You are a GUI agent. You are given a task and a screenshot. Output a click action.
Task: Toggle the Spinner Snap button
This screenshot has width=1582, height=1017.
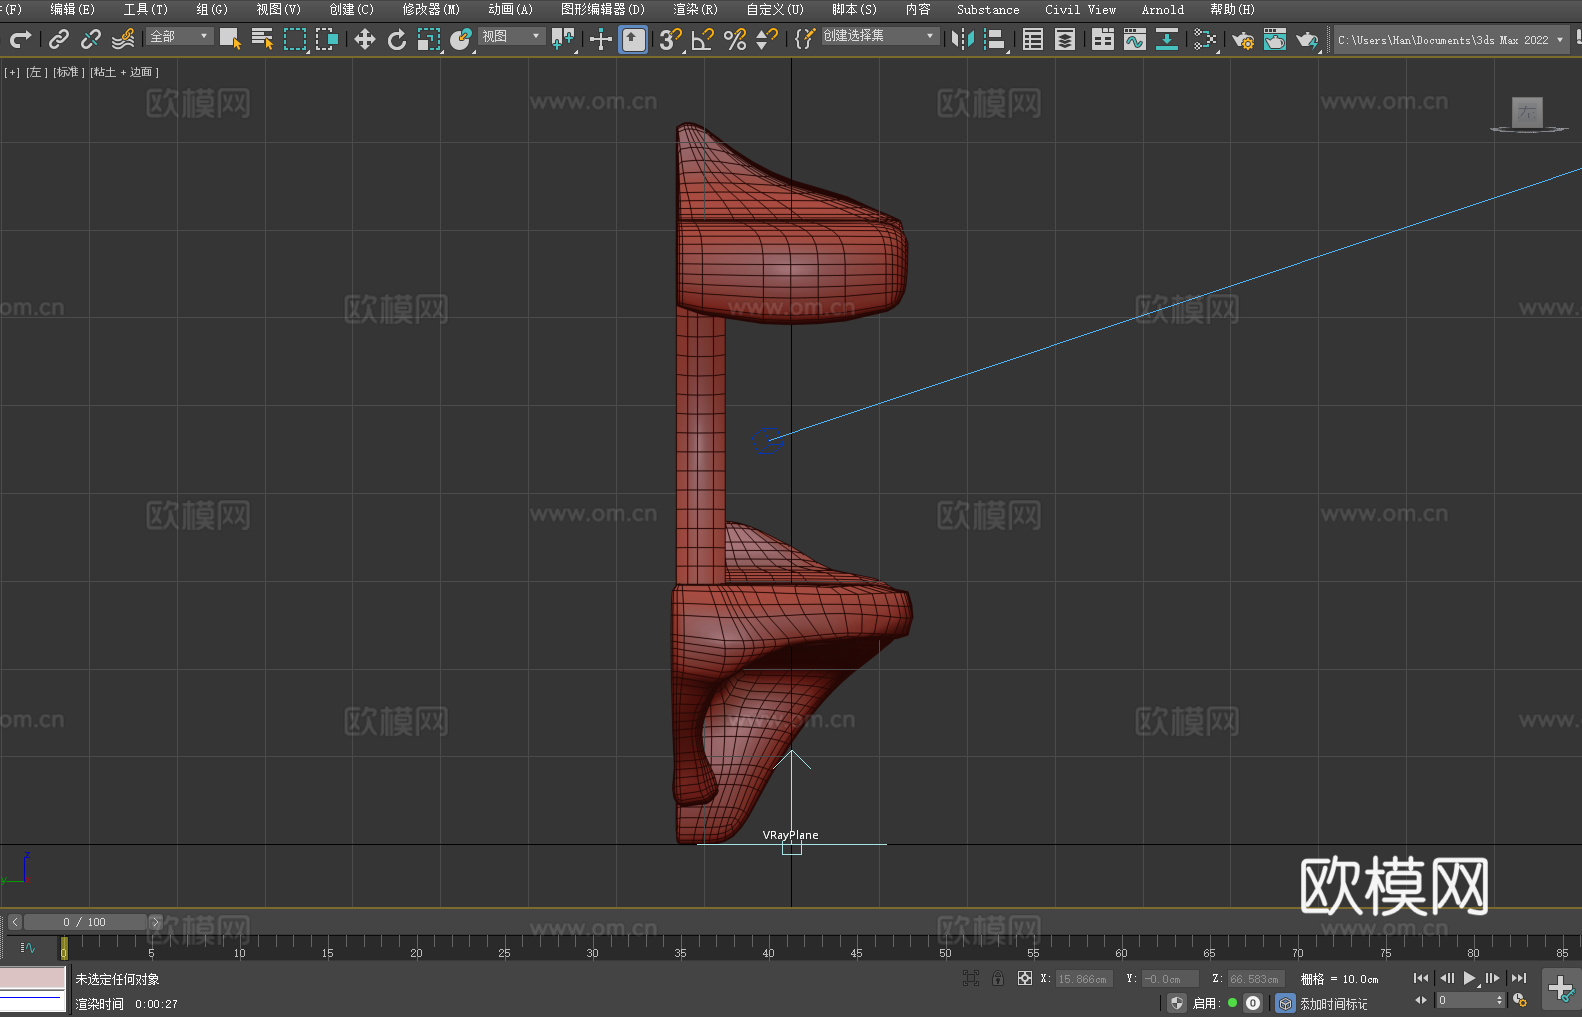[767, 39]
